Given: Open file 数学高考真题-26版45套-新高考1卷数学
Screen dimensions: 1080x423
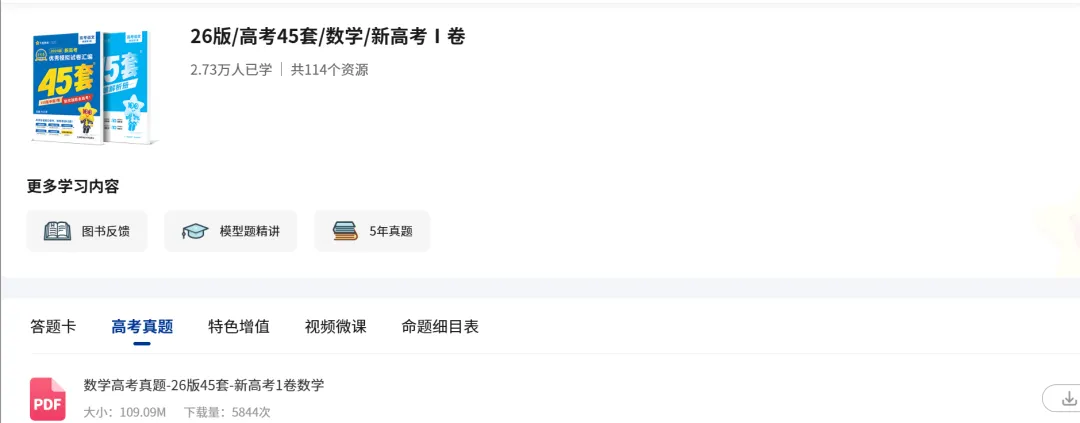Looking at the screenshot, I should (204, 385).
